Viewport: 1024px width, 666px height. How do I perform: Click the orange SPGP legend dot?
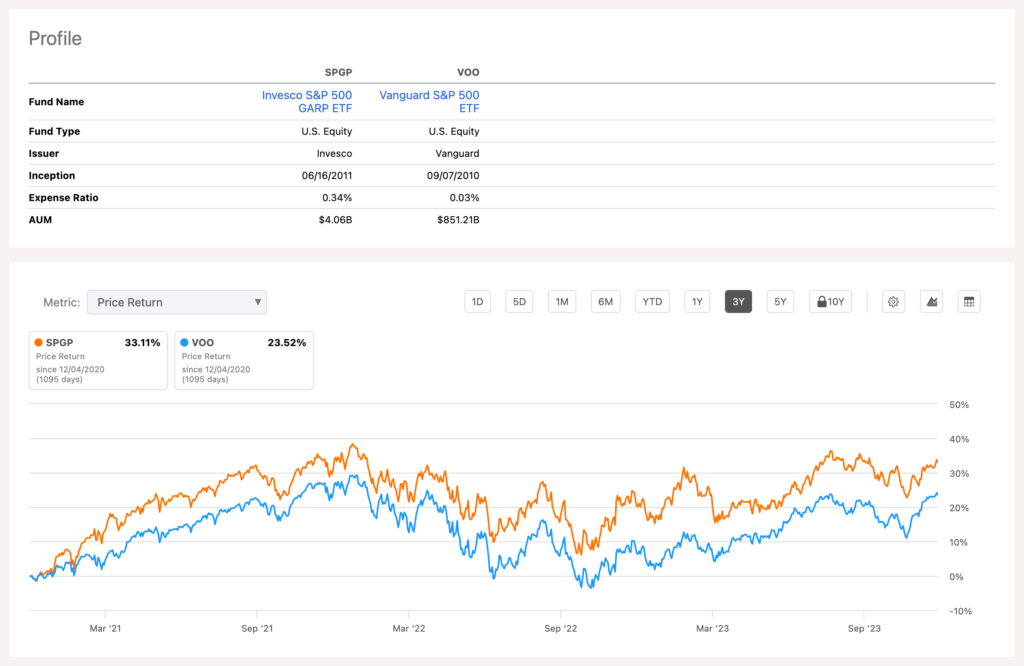coord(39,342)
